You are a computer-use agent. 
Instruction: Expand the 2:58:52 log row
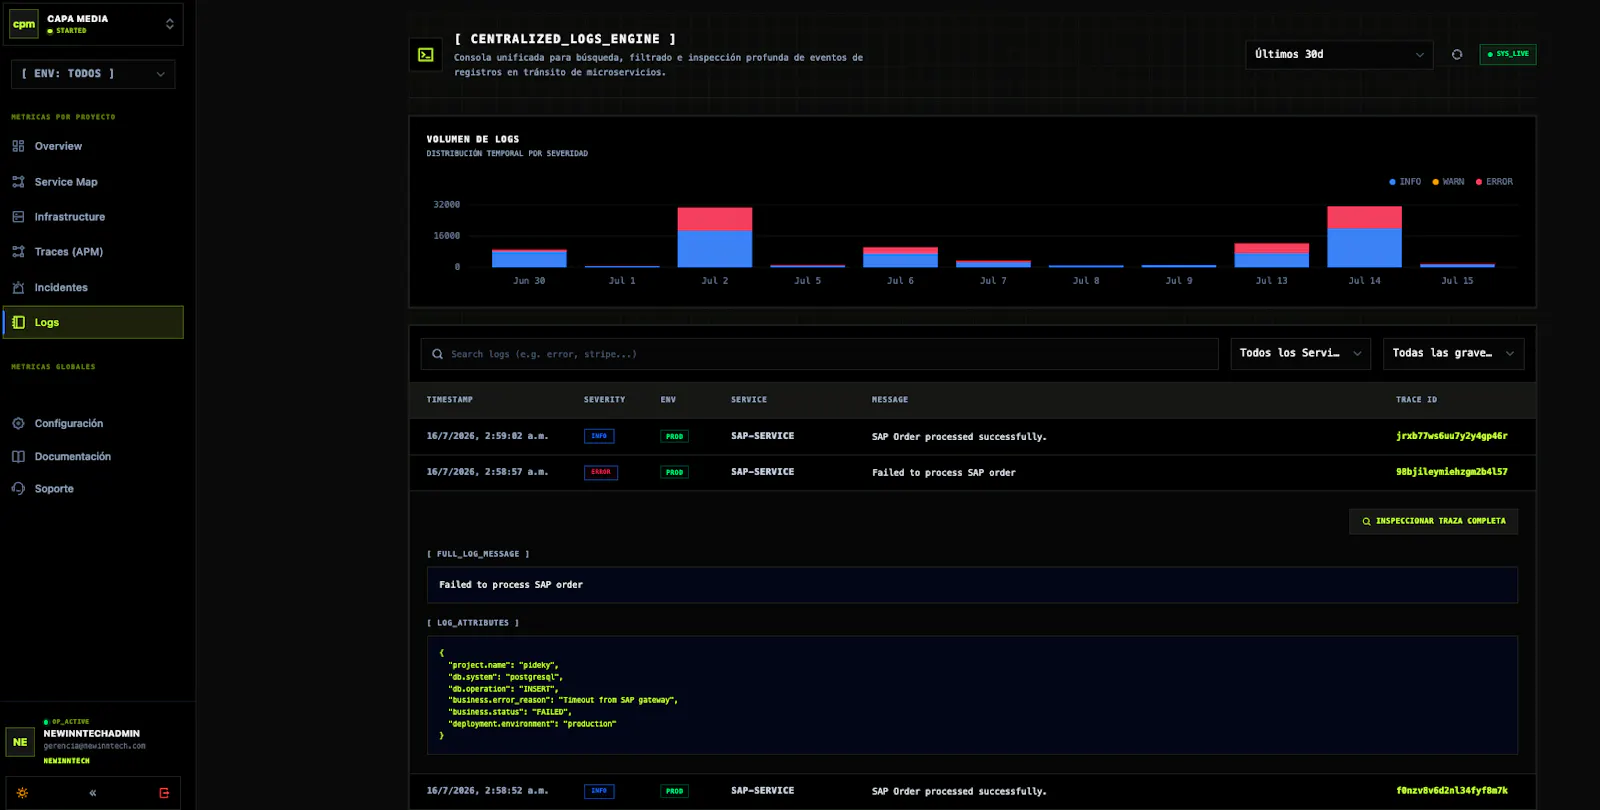coord(972,791)
